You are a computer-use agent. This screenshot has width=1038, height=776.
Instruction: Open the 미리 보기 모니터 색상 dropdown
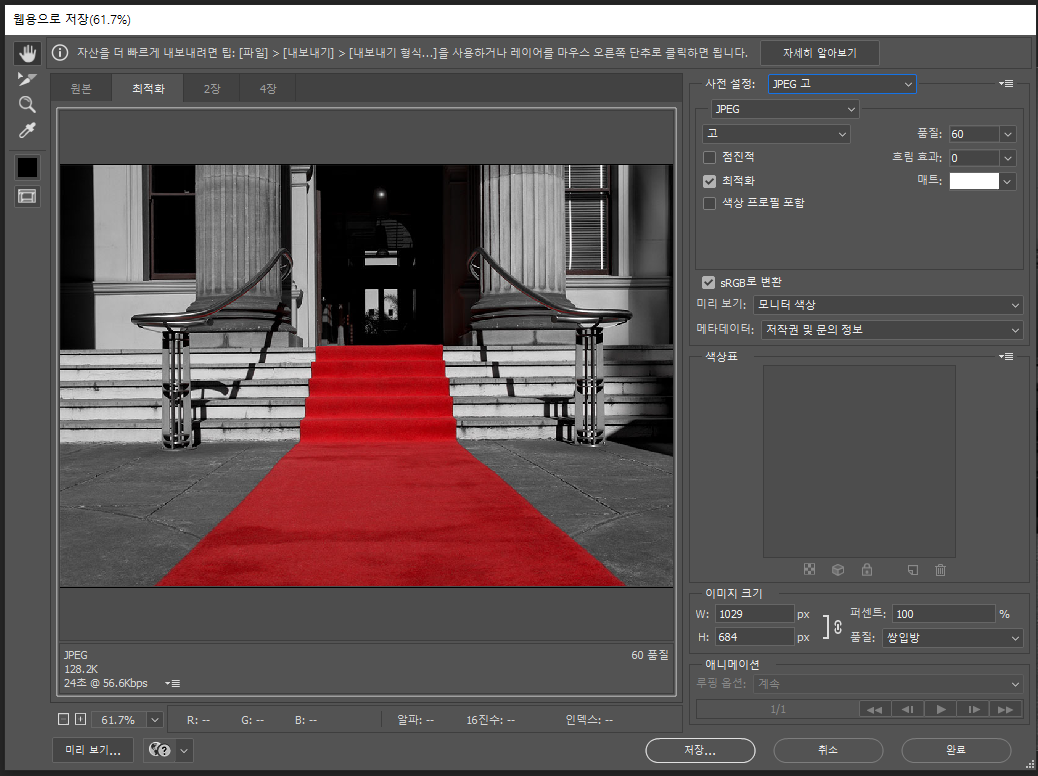click(x=887, y=304)
